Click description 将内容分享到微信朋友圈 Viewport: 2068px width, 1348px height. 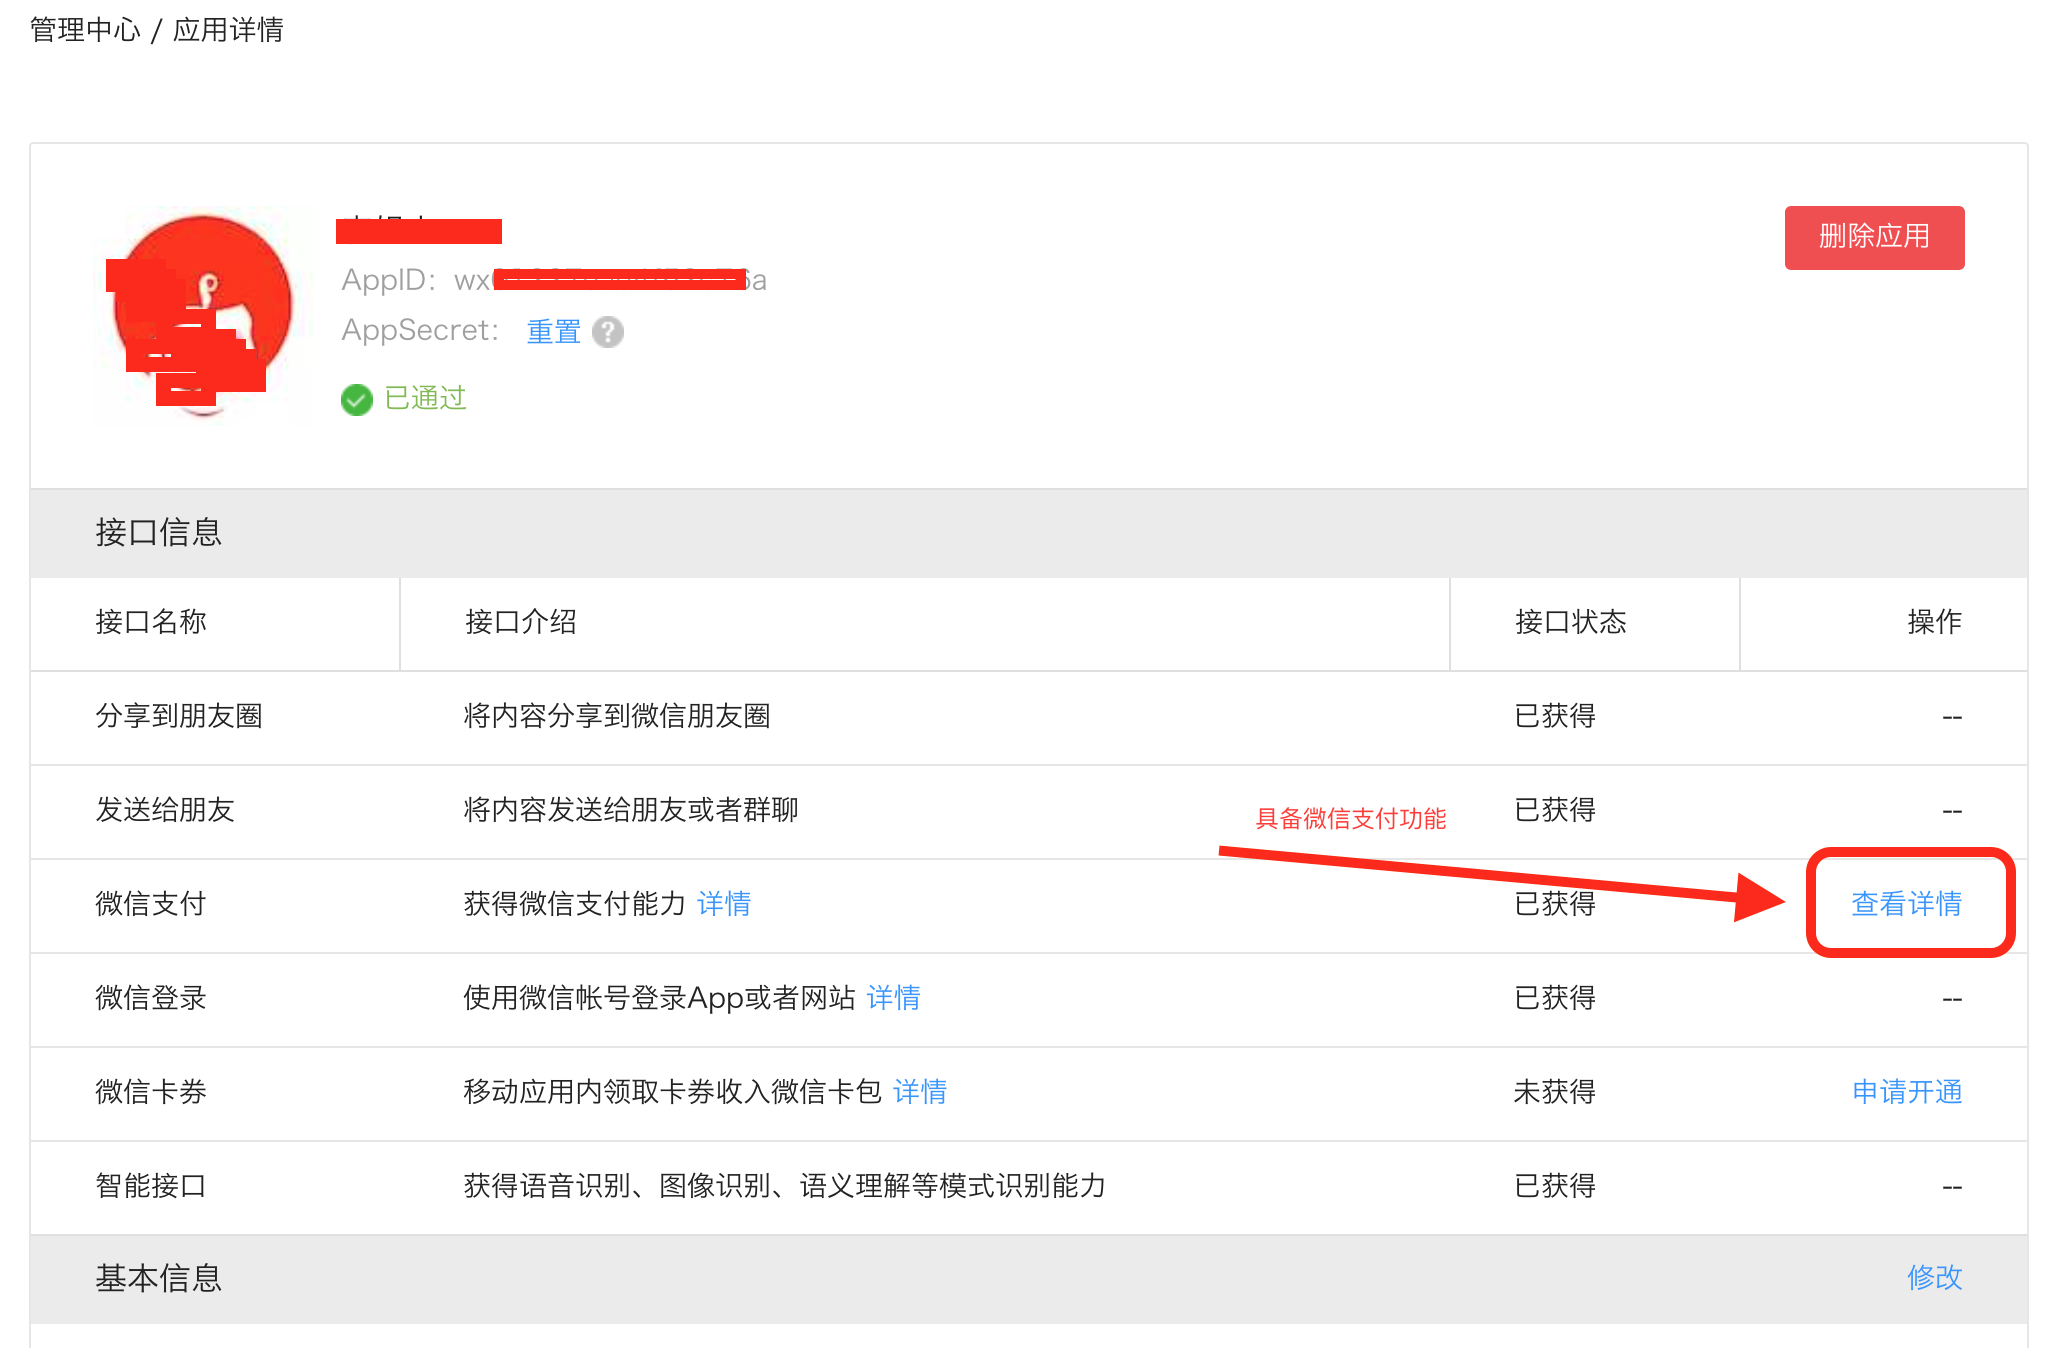(x=617, y=716)
